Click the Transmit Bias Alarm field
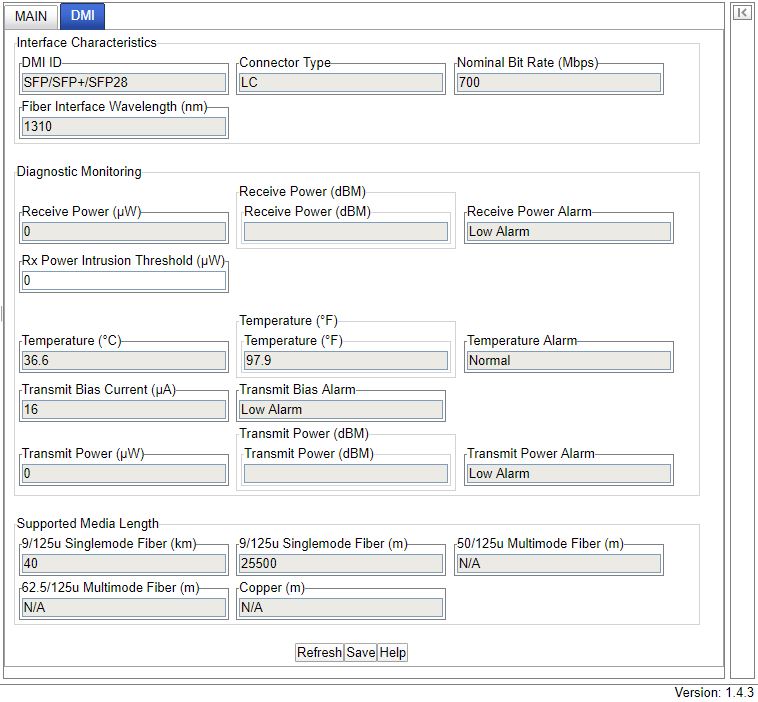 [341, 410]
